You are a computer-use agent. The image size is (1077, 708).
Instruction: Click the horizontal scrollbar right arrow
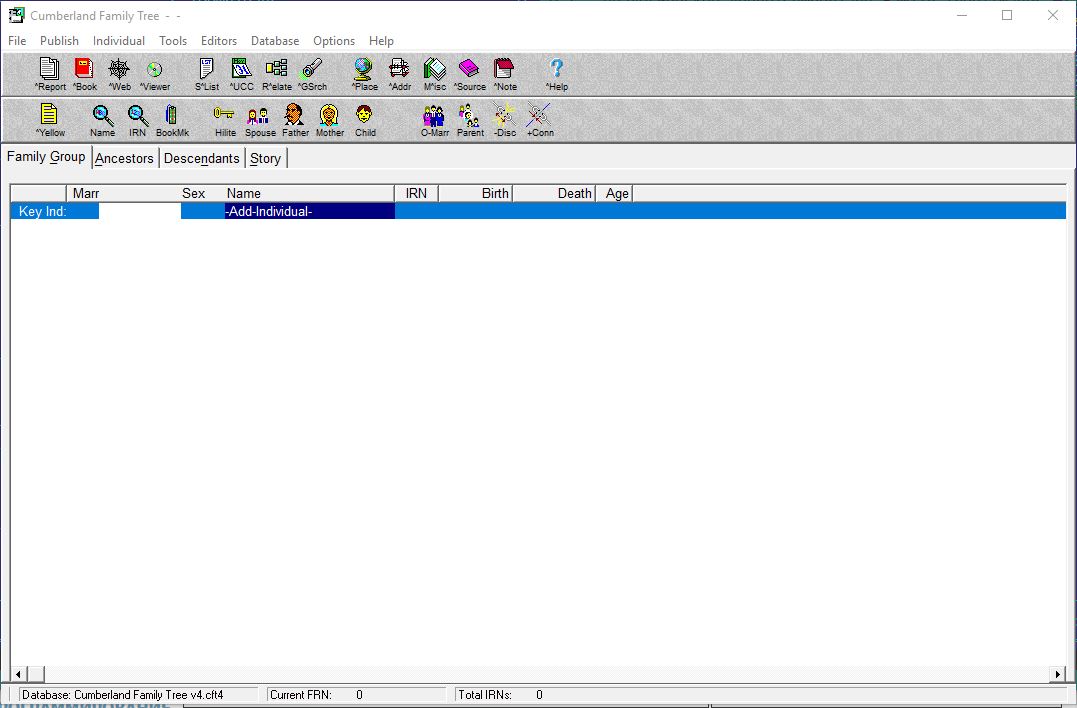(1058, 674)
